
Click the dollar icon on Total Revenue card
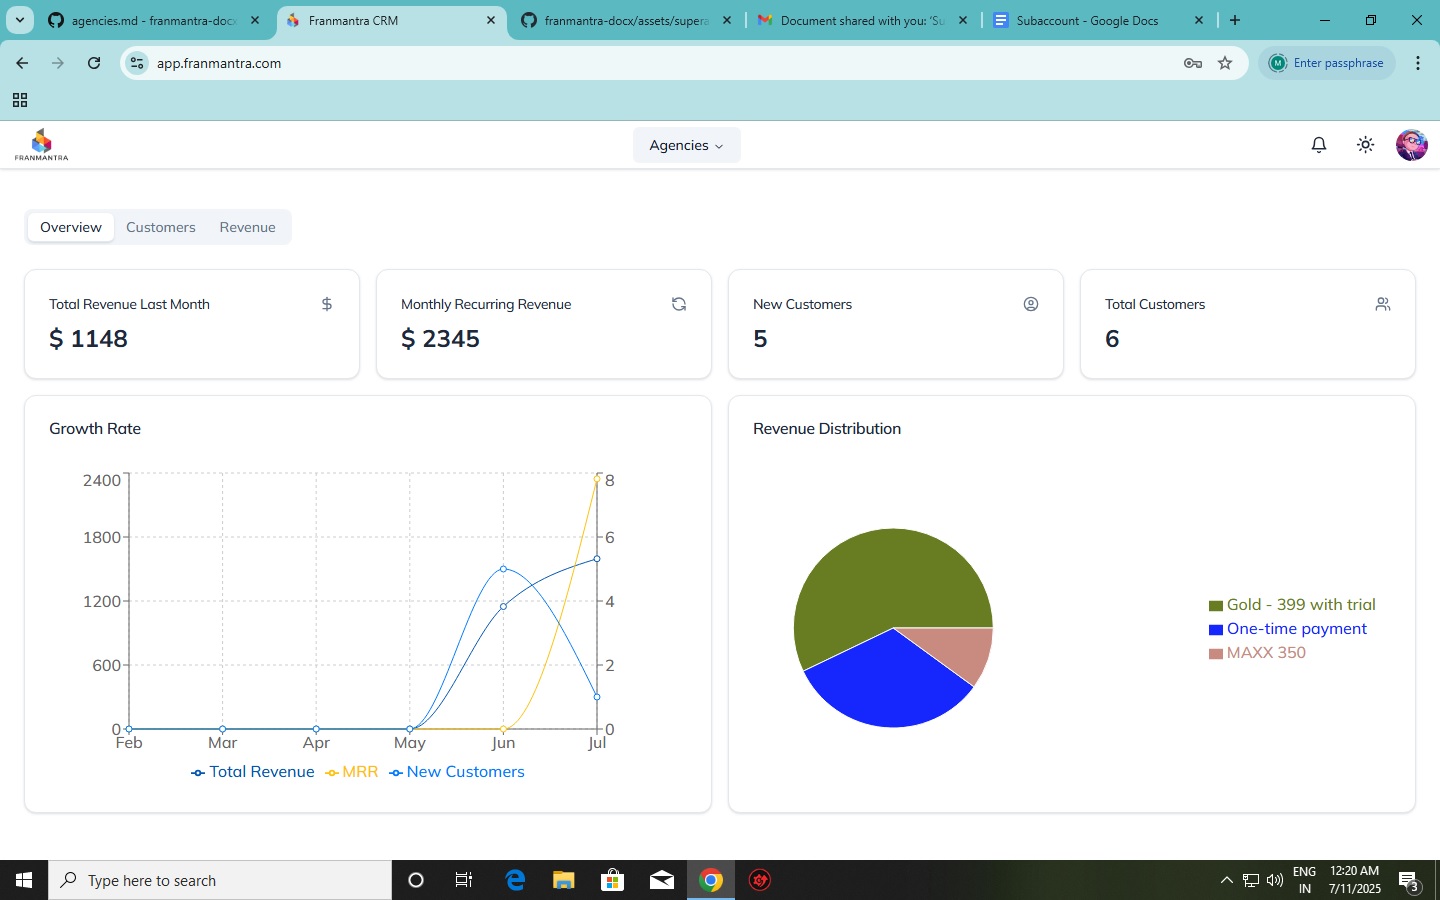coord(326,304)
